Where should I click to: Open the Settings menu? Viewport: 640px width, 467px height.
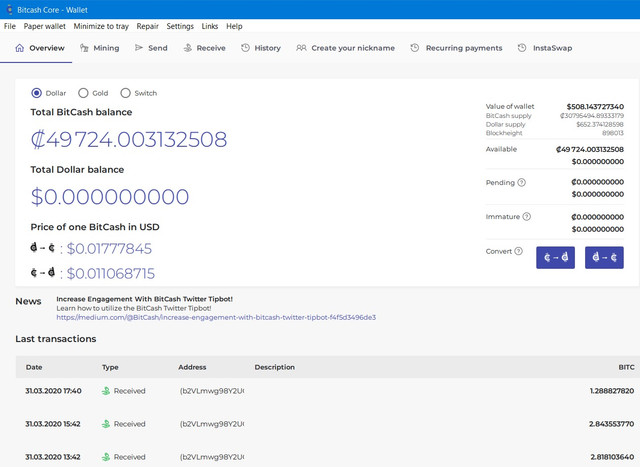[180, 26]
